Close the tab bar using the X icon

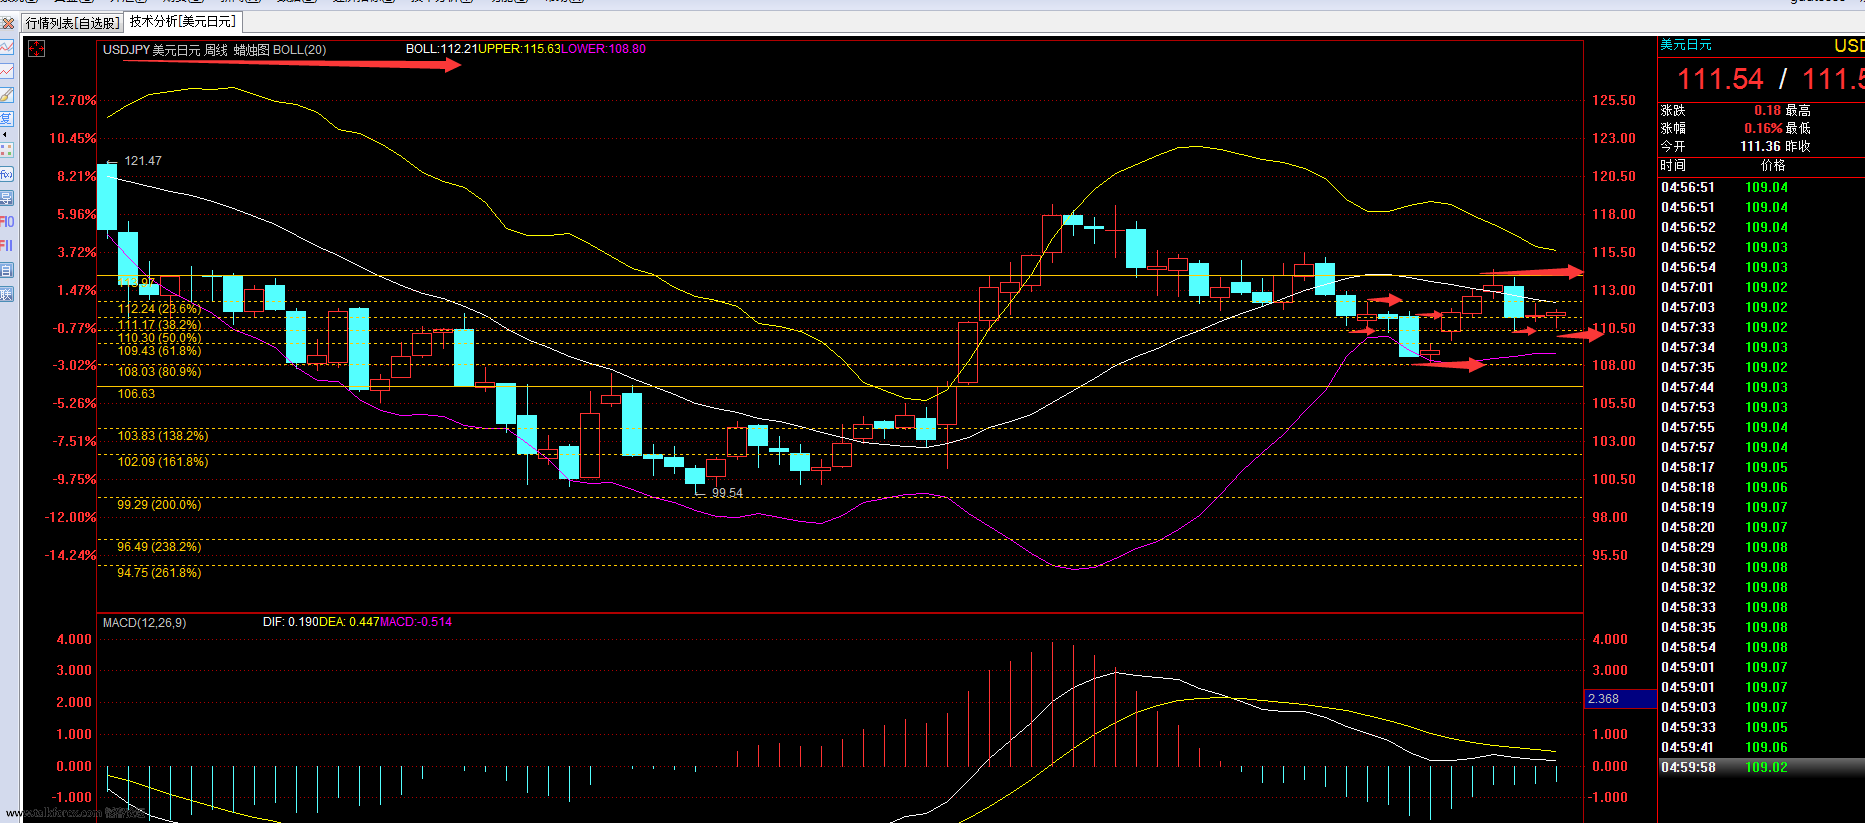point(8,22)
